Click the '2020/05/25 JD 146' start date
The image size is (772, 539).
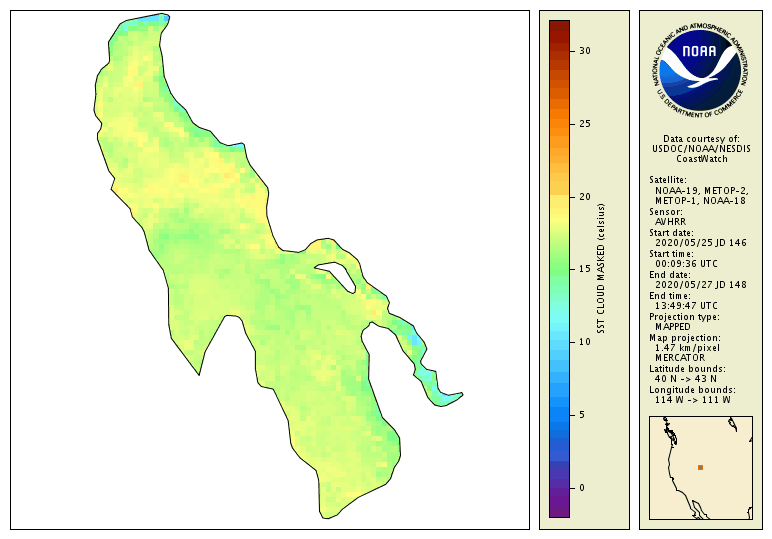pos(701,243)
